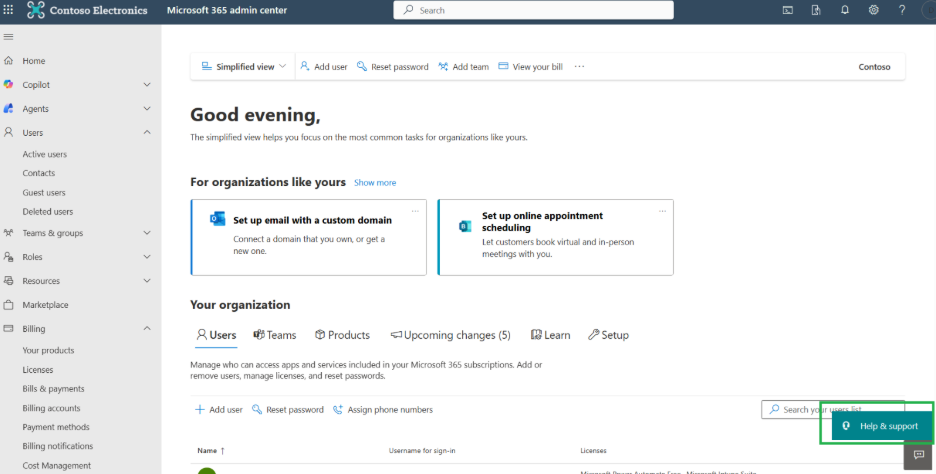Click Assign phone numbers

point(383,410)
